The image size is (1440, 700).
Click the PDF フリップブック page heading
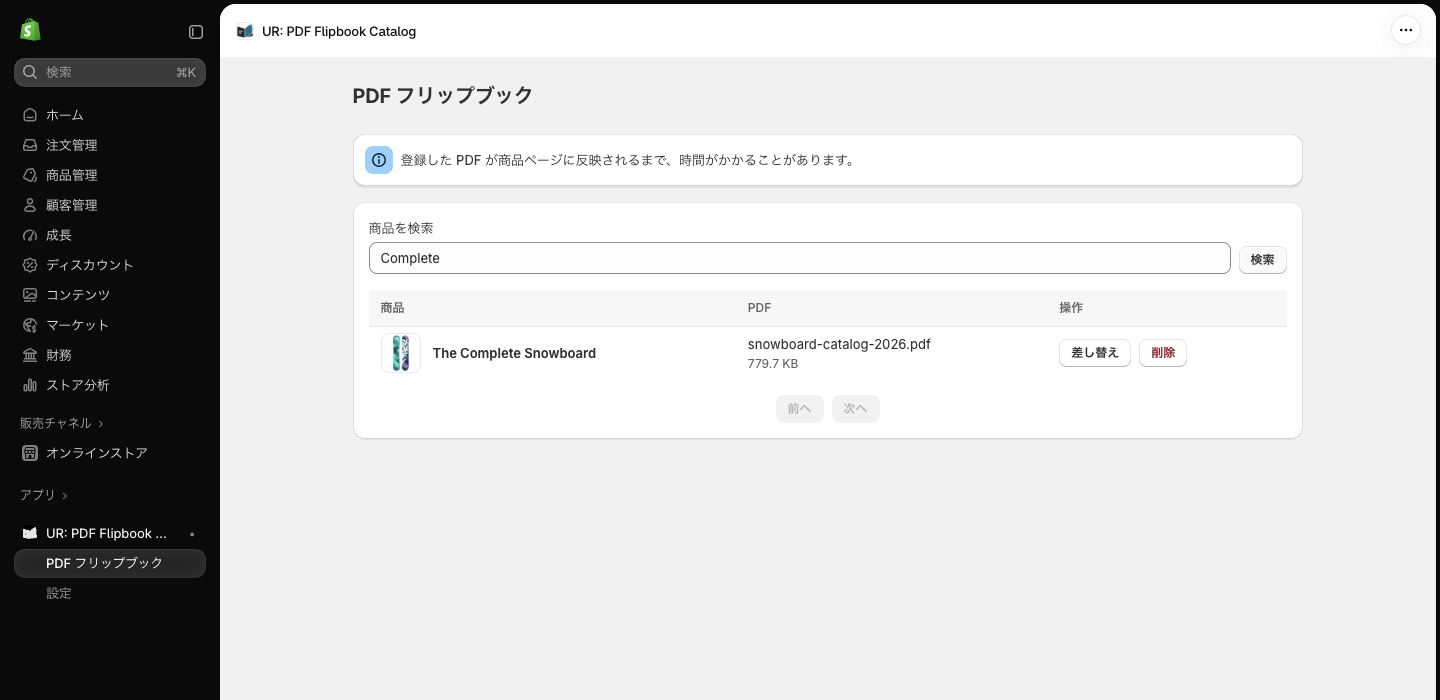point(443,95)
